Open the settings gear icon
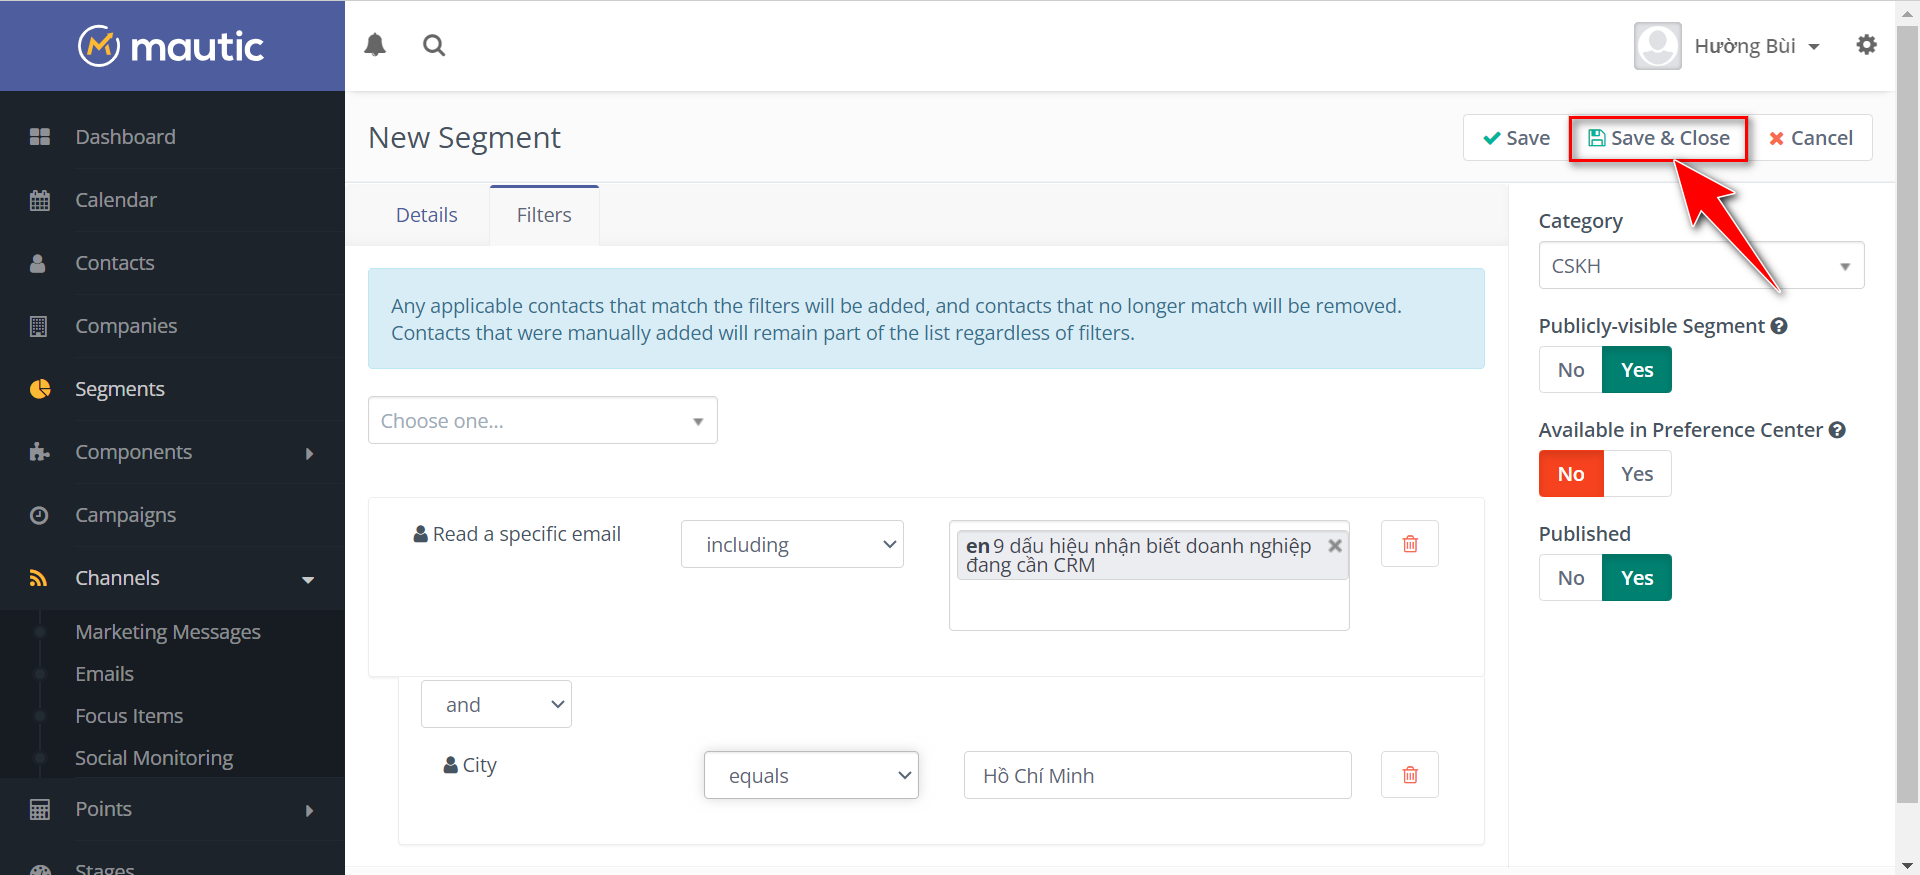 1866,45
